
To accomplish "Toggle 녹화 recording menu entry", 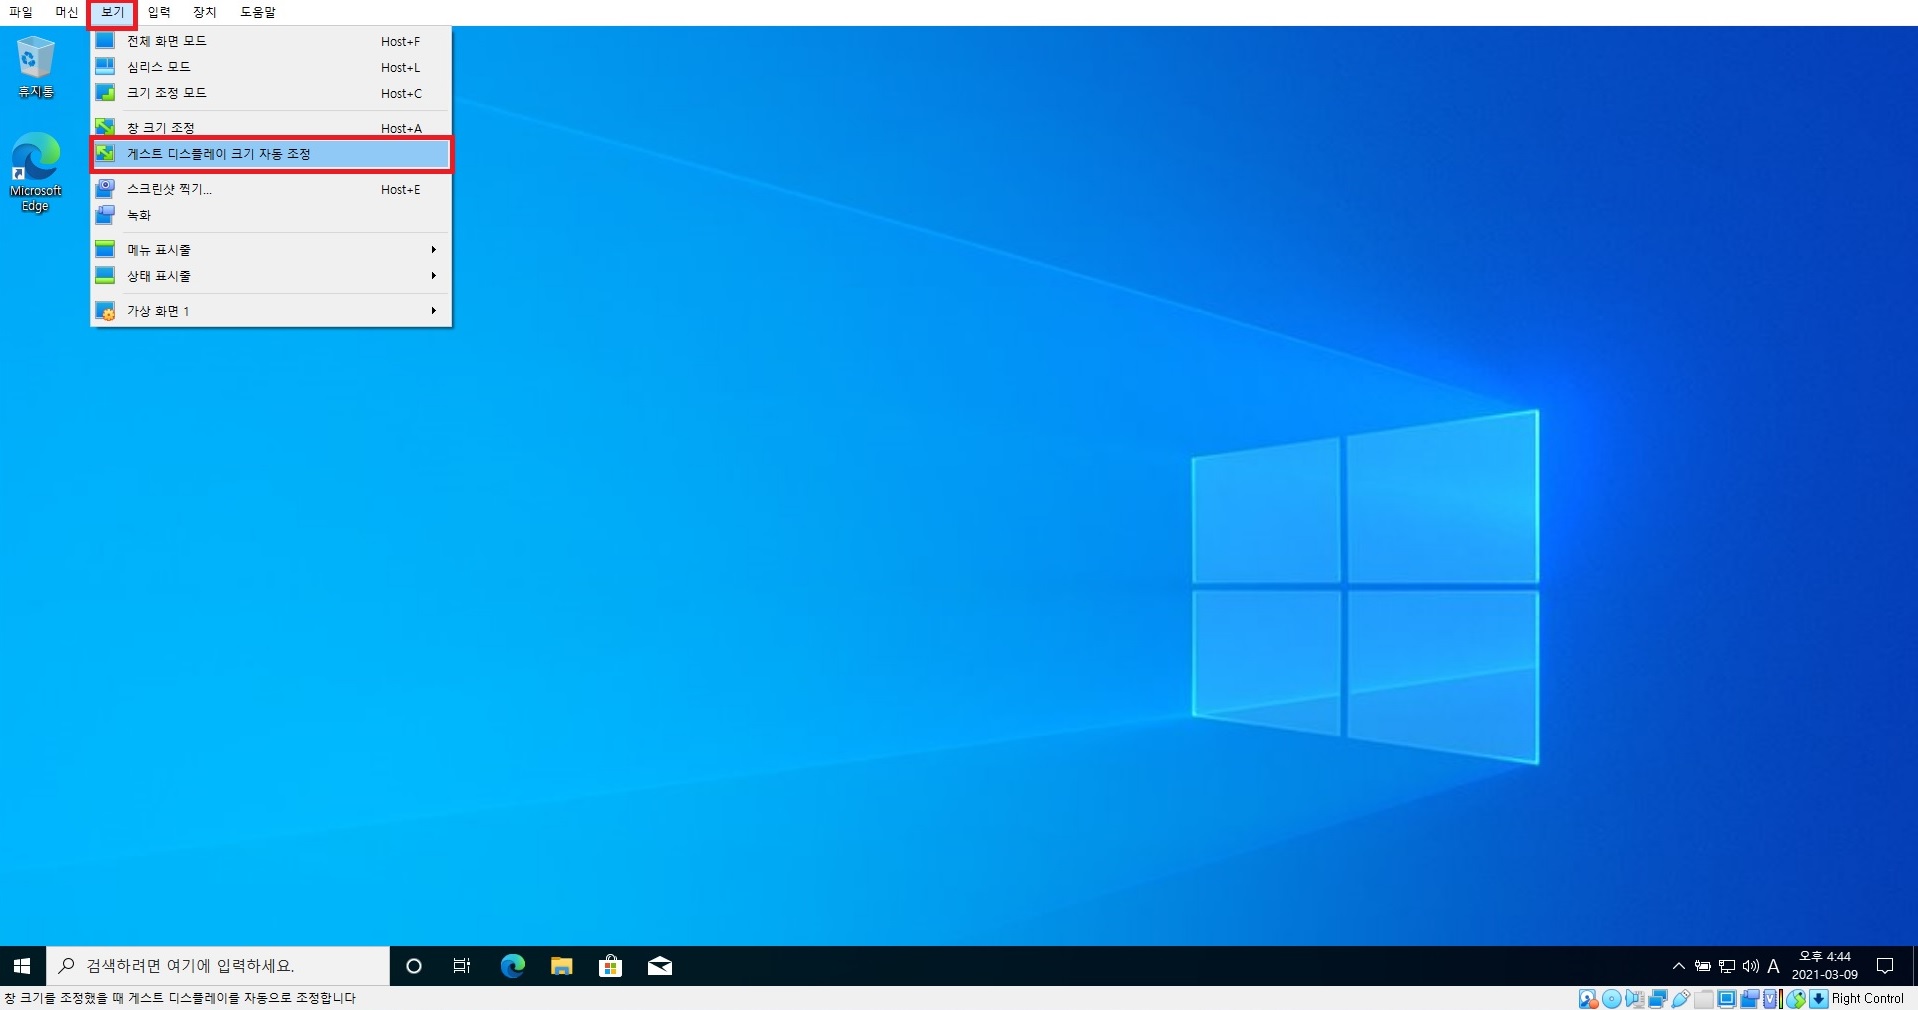I will coord(271,215).
